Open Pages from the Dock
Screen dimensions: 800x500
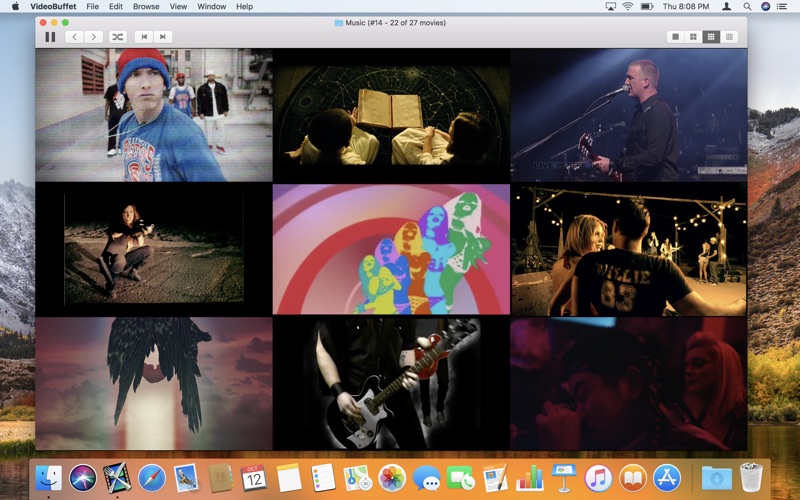point(495,478)
